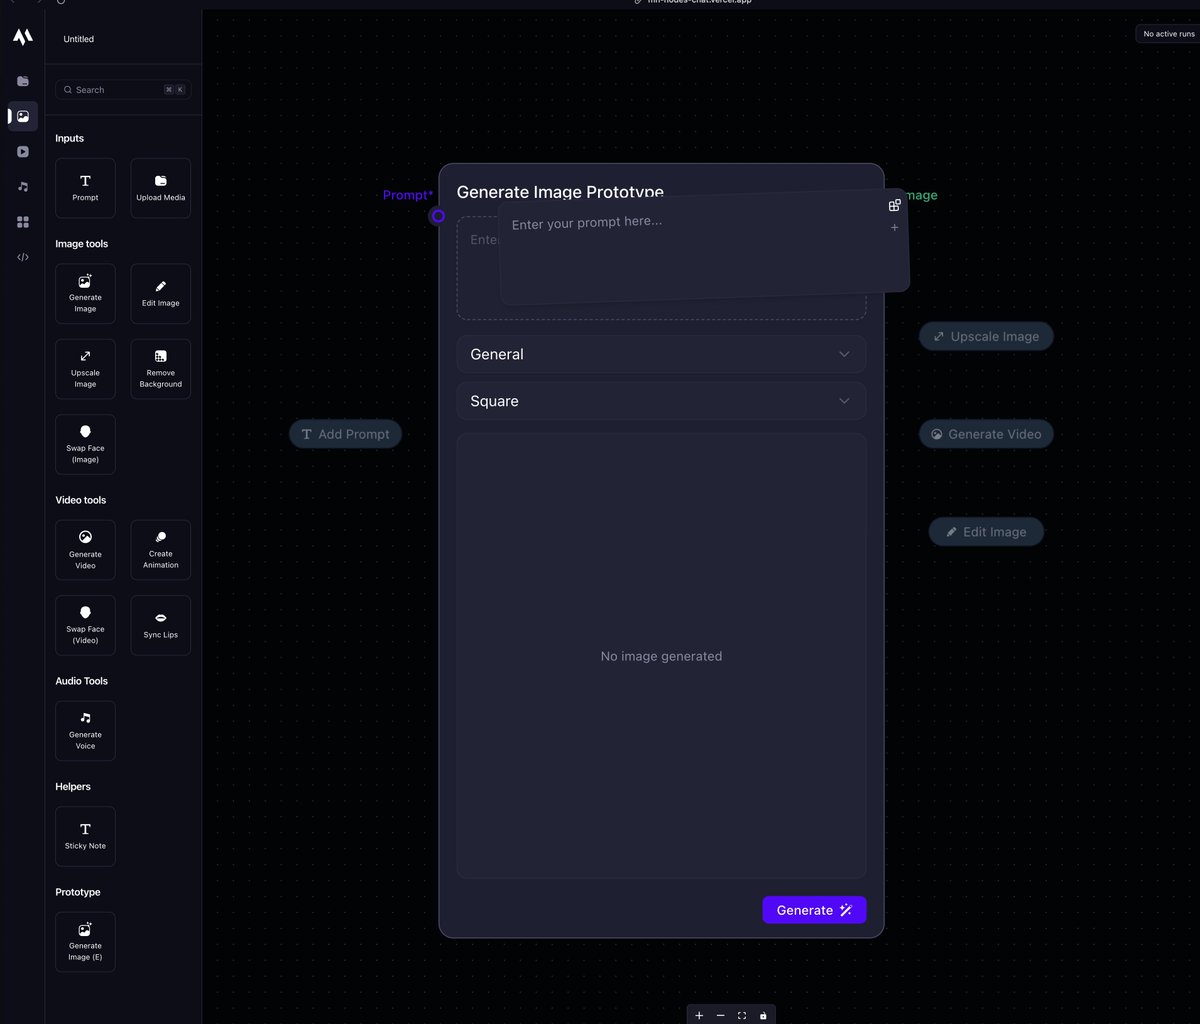The image size is (1200, 1024).
Task: Click the app logo in the sidebar
Action: coord(22,37)
